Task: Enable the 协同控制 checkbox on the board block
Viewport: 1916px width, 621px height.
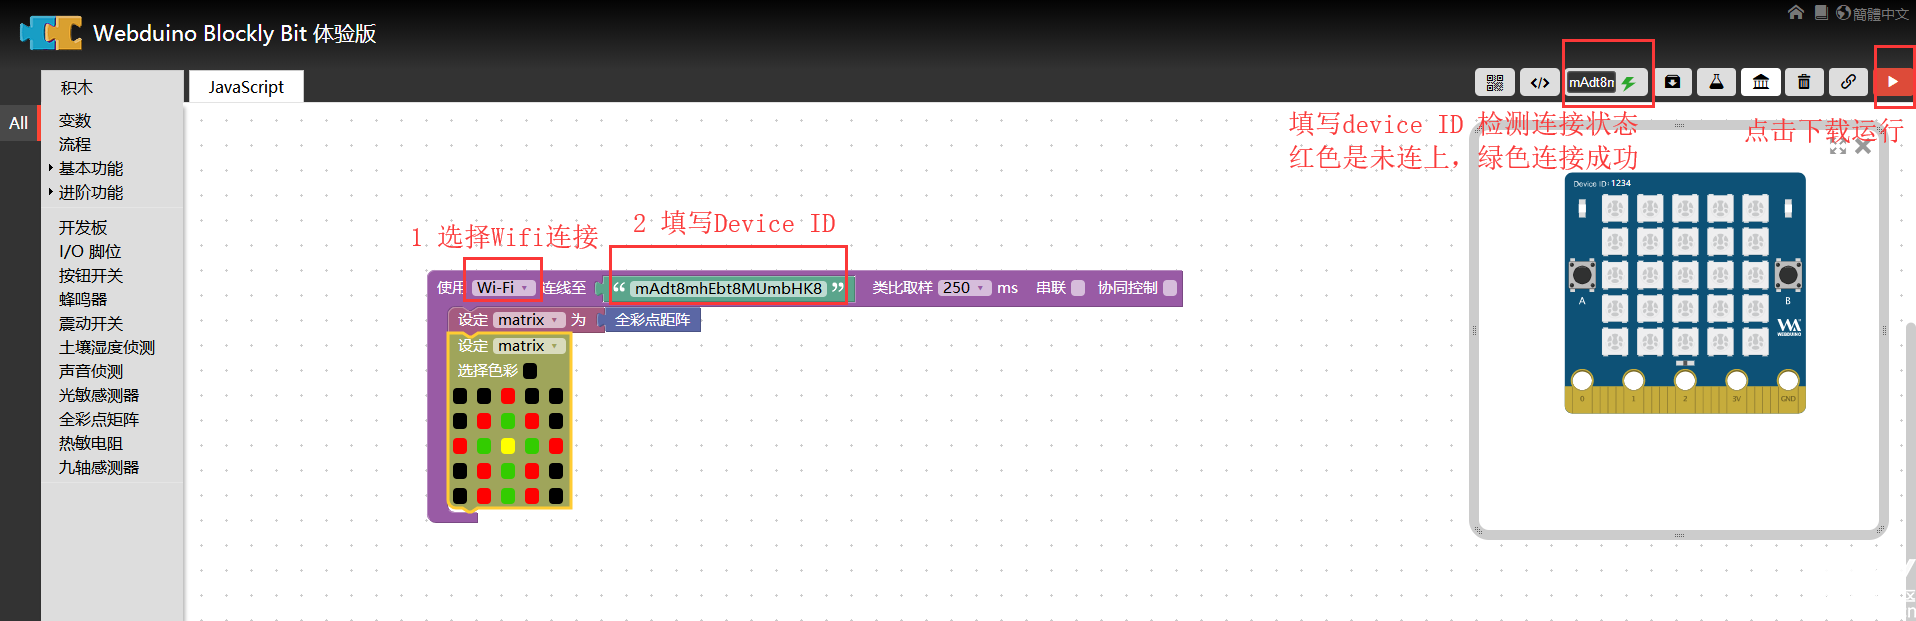Action: (x=1170, y=288)
